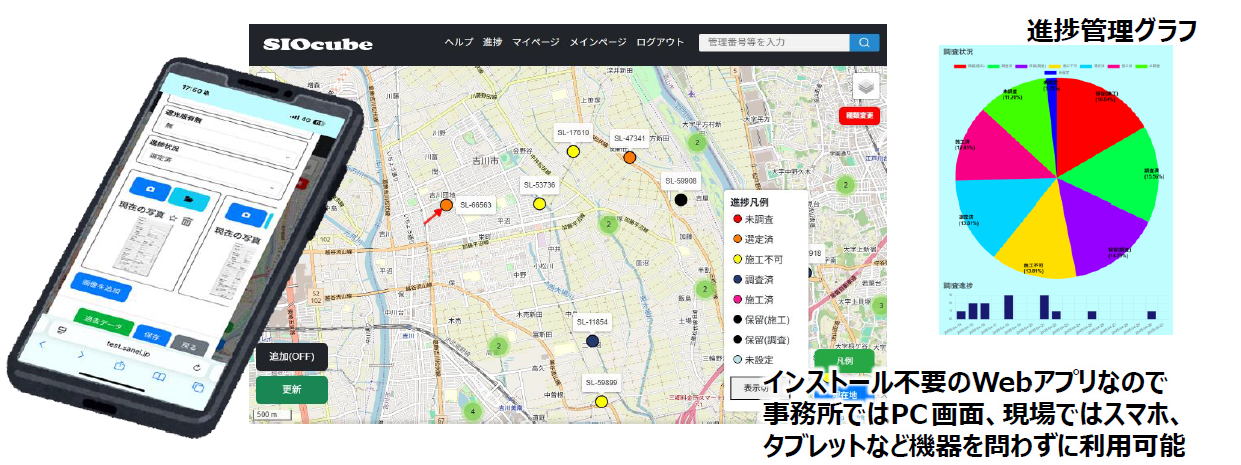Click the orange marker for SL-66563

(x=446, y=204)
